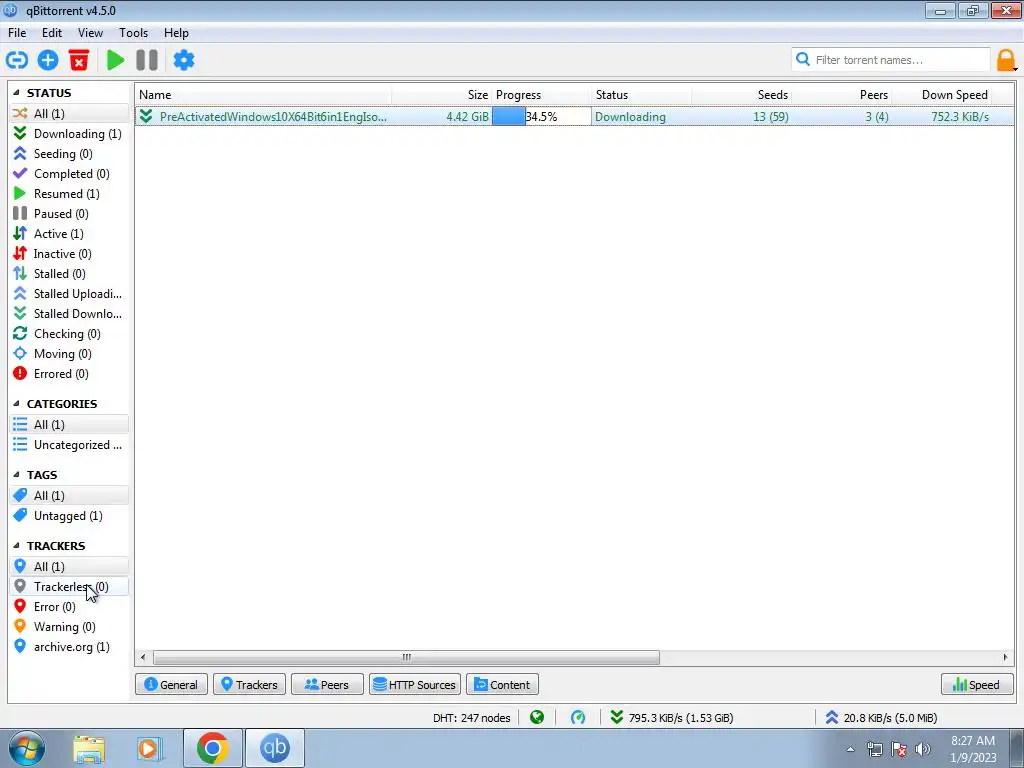Open Options via the blue gear icon
This screenshot has height=768, width=1024.
pos(184,60)
